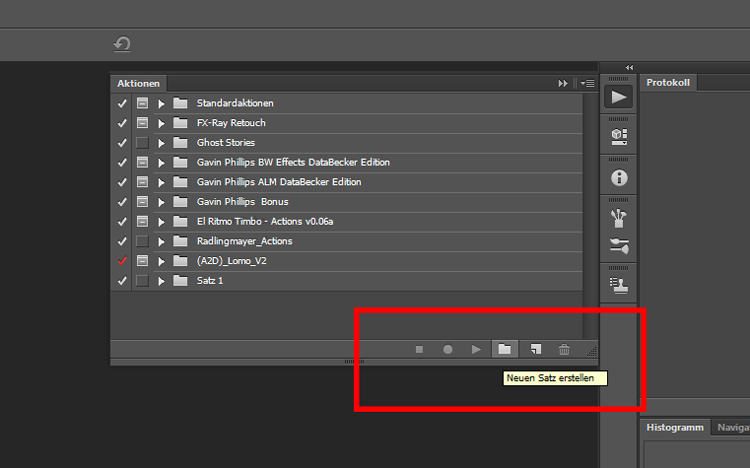Toggle dialog box for El Ritmo Timbo
The image size is (750, 468).
[142, 222]
